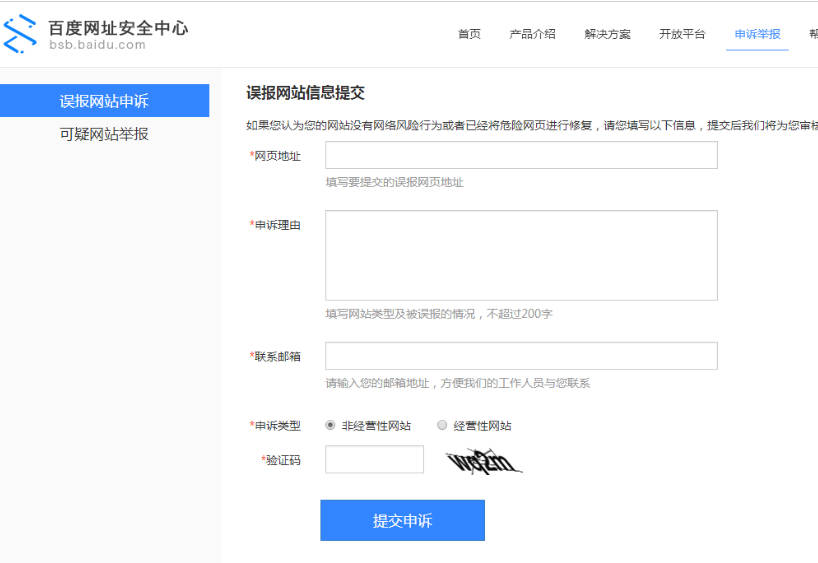The width and height of the screenshot is (818, 563).
Task: Click the 百度网址安全中心 site title
Action: tap(118, 27)
